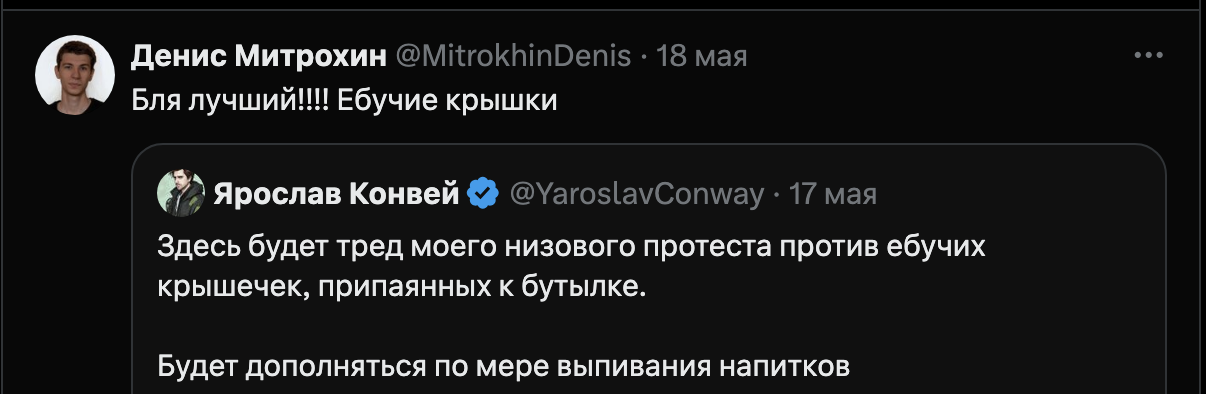Open the @MitrokhinDenis handle
The height and width of the screenshot is (394, 1206).
514,56
